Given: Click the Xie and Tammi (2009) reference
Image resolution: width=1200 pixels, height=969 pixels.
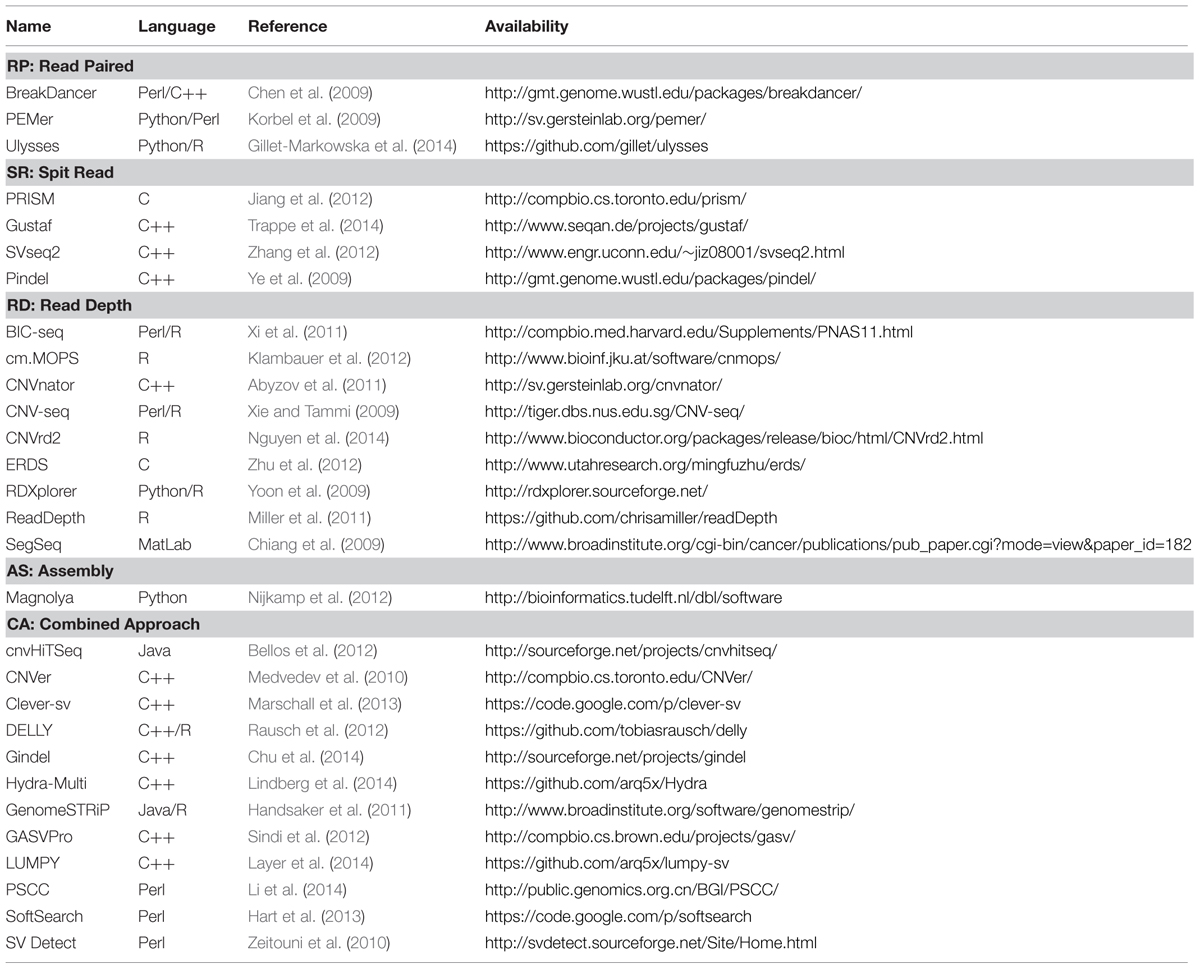Looking at the screenshot, I should click(x=322, y=411).
